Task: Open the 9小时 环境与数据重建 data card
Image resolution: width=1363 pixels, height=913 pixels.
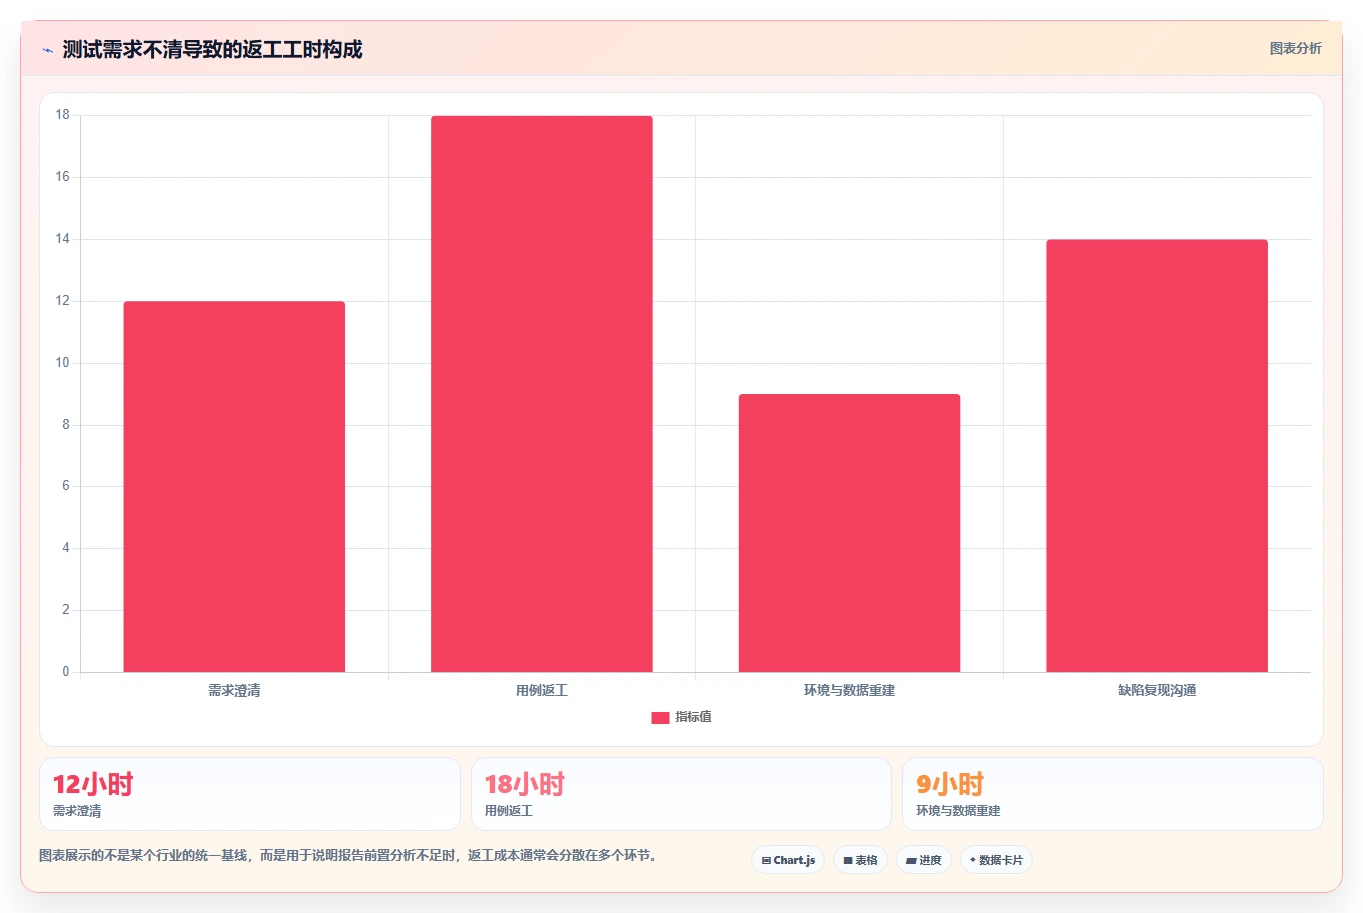Action: (x=1112, y=794)
